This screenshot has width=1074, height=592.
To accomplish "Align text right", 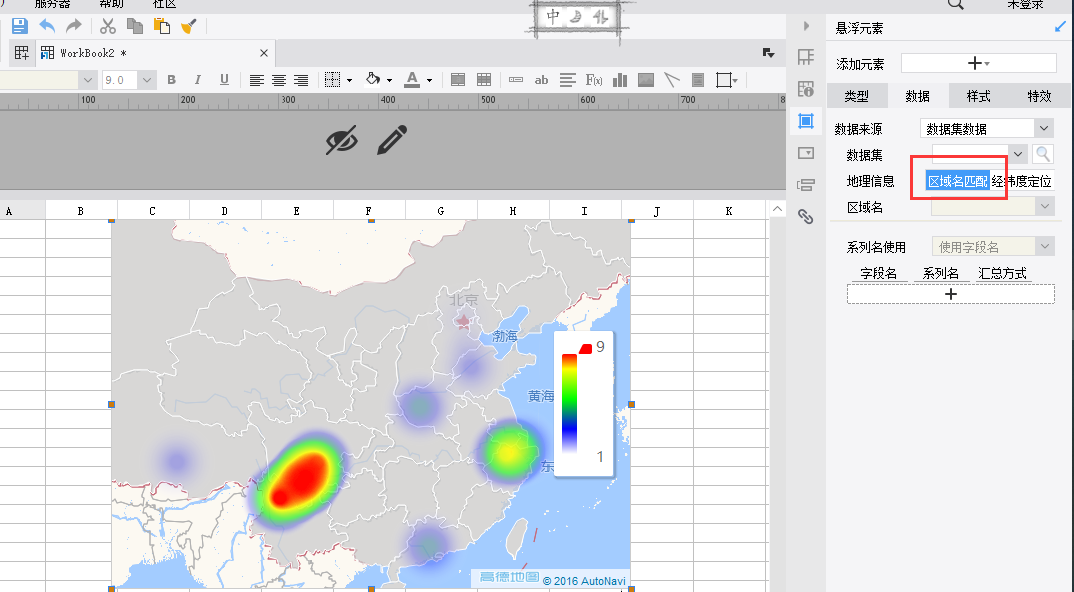I will click(301, 80).
